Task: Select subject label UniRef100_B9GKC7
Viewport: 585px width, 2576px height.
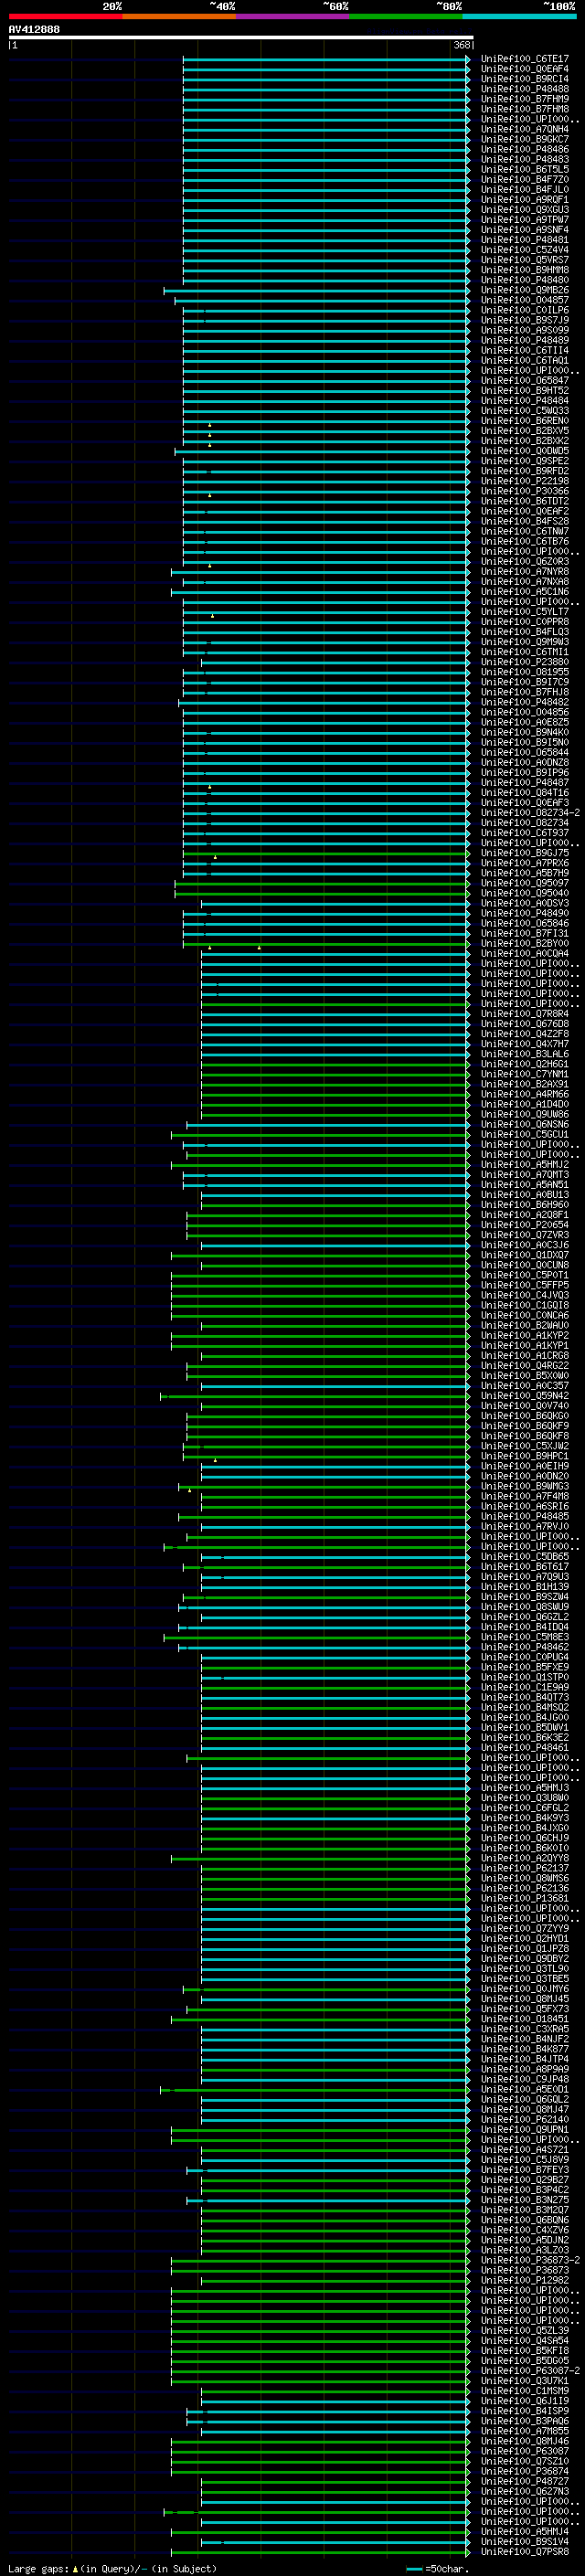Action: pyautogui.click(x=524, y=139)
